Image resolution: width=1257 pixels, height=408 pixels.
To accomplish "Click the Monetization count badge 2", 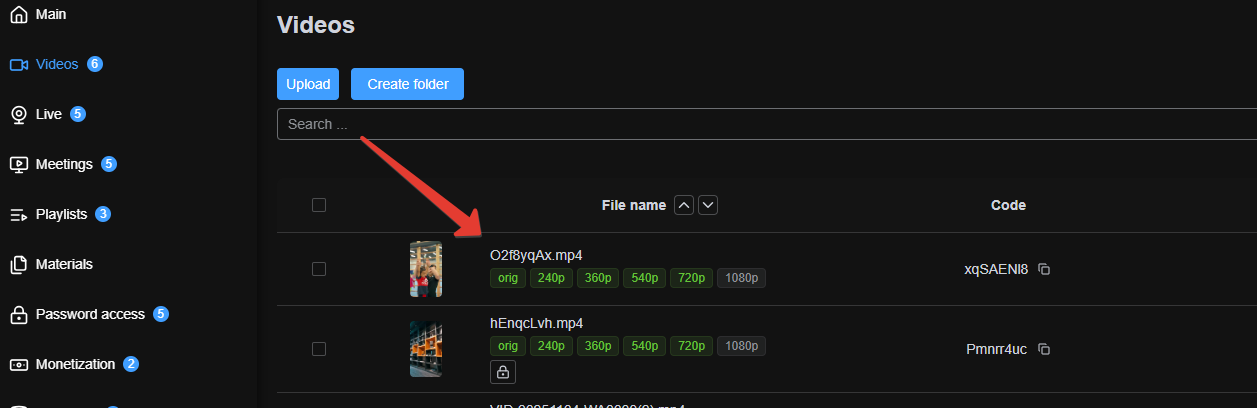I will click(131, 364).
